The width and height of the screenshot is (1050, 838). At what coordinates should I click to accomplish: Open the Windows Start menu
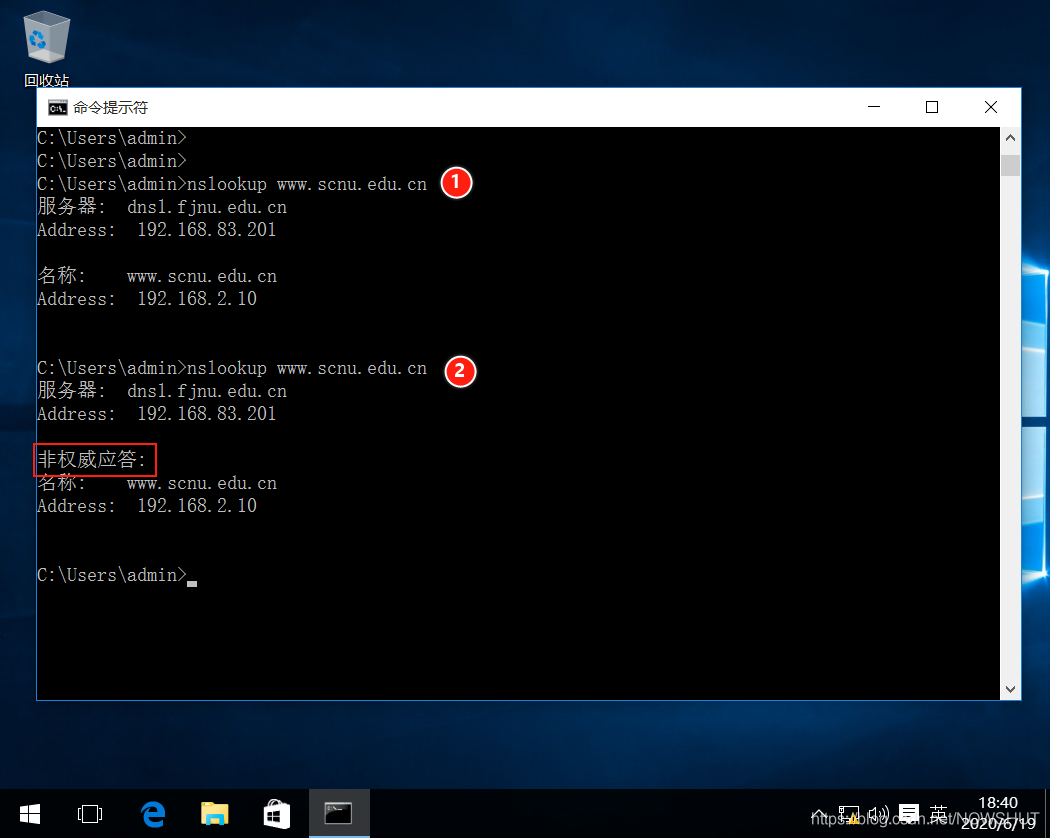(x=29, y=814)
